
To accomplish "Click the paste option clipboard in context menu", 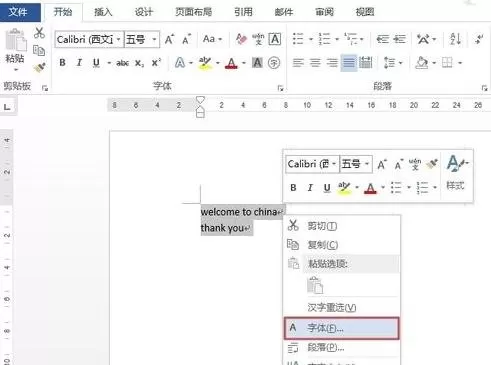I will [x=315, y=285].
